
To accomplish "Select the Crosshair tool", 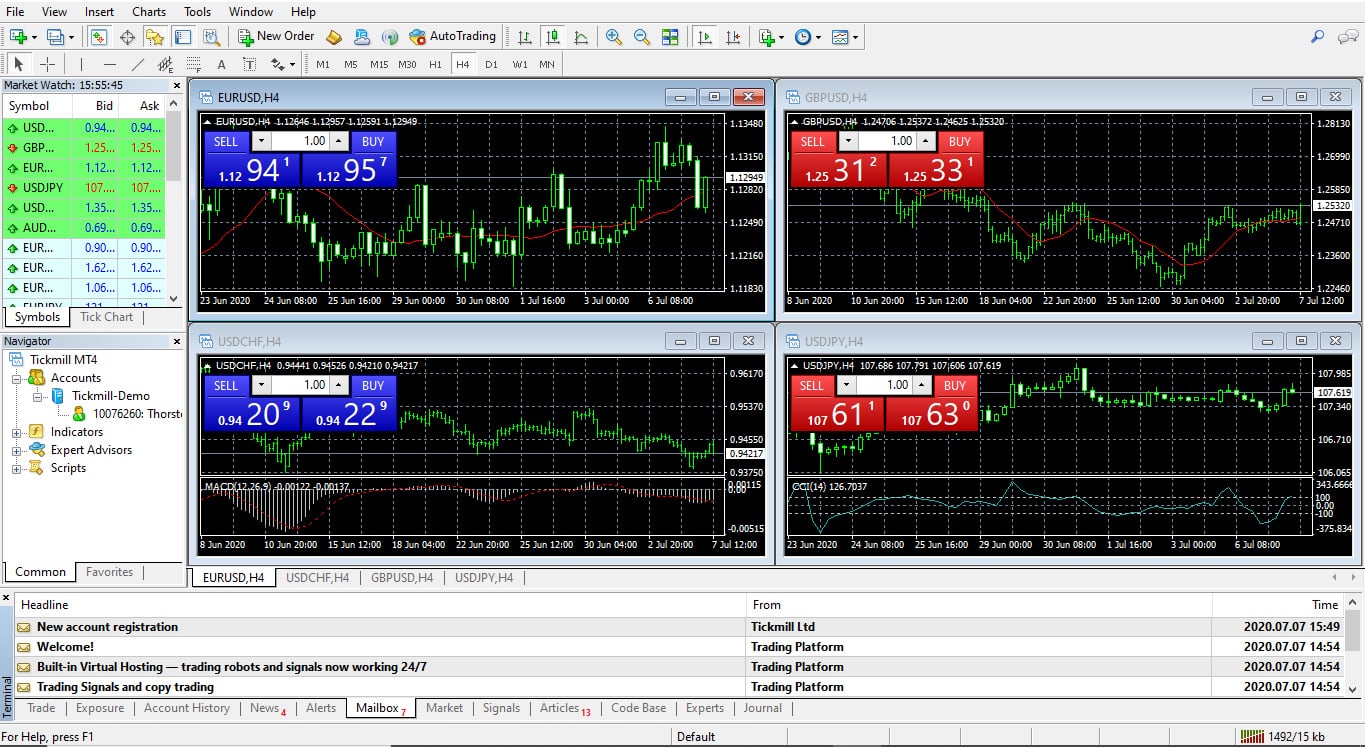I will click(x=47, y=63).
